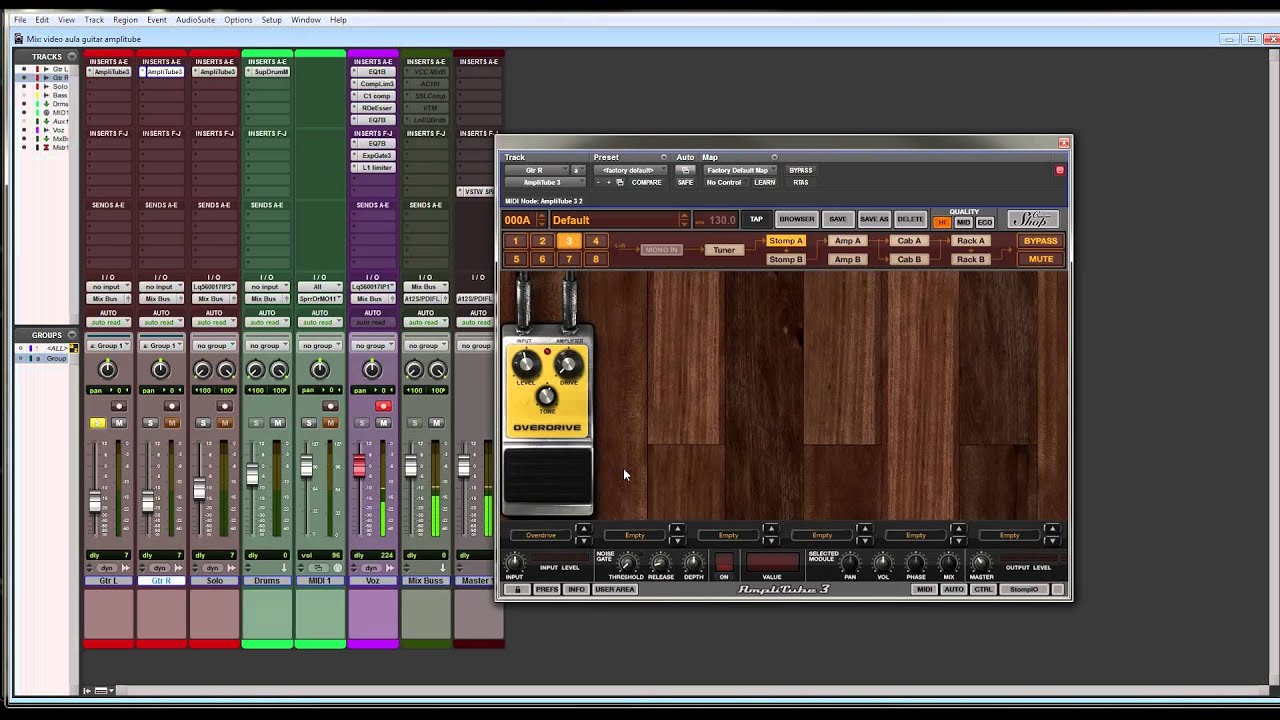
Task: Select MID quality mode
Action: (x=963, y=222)
